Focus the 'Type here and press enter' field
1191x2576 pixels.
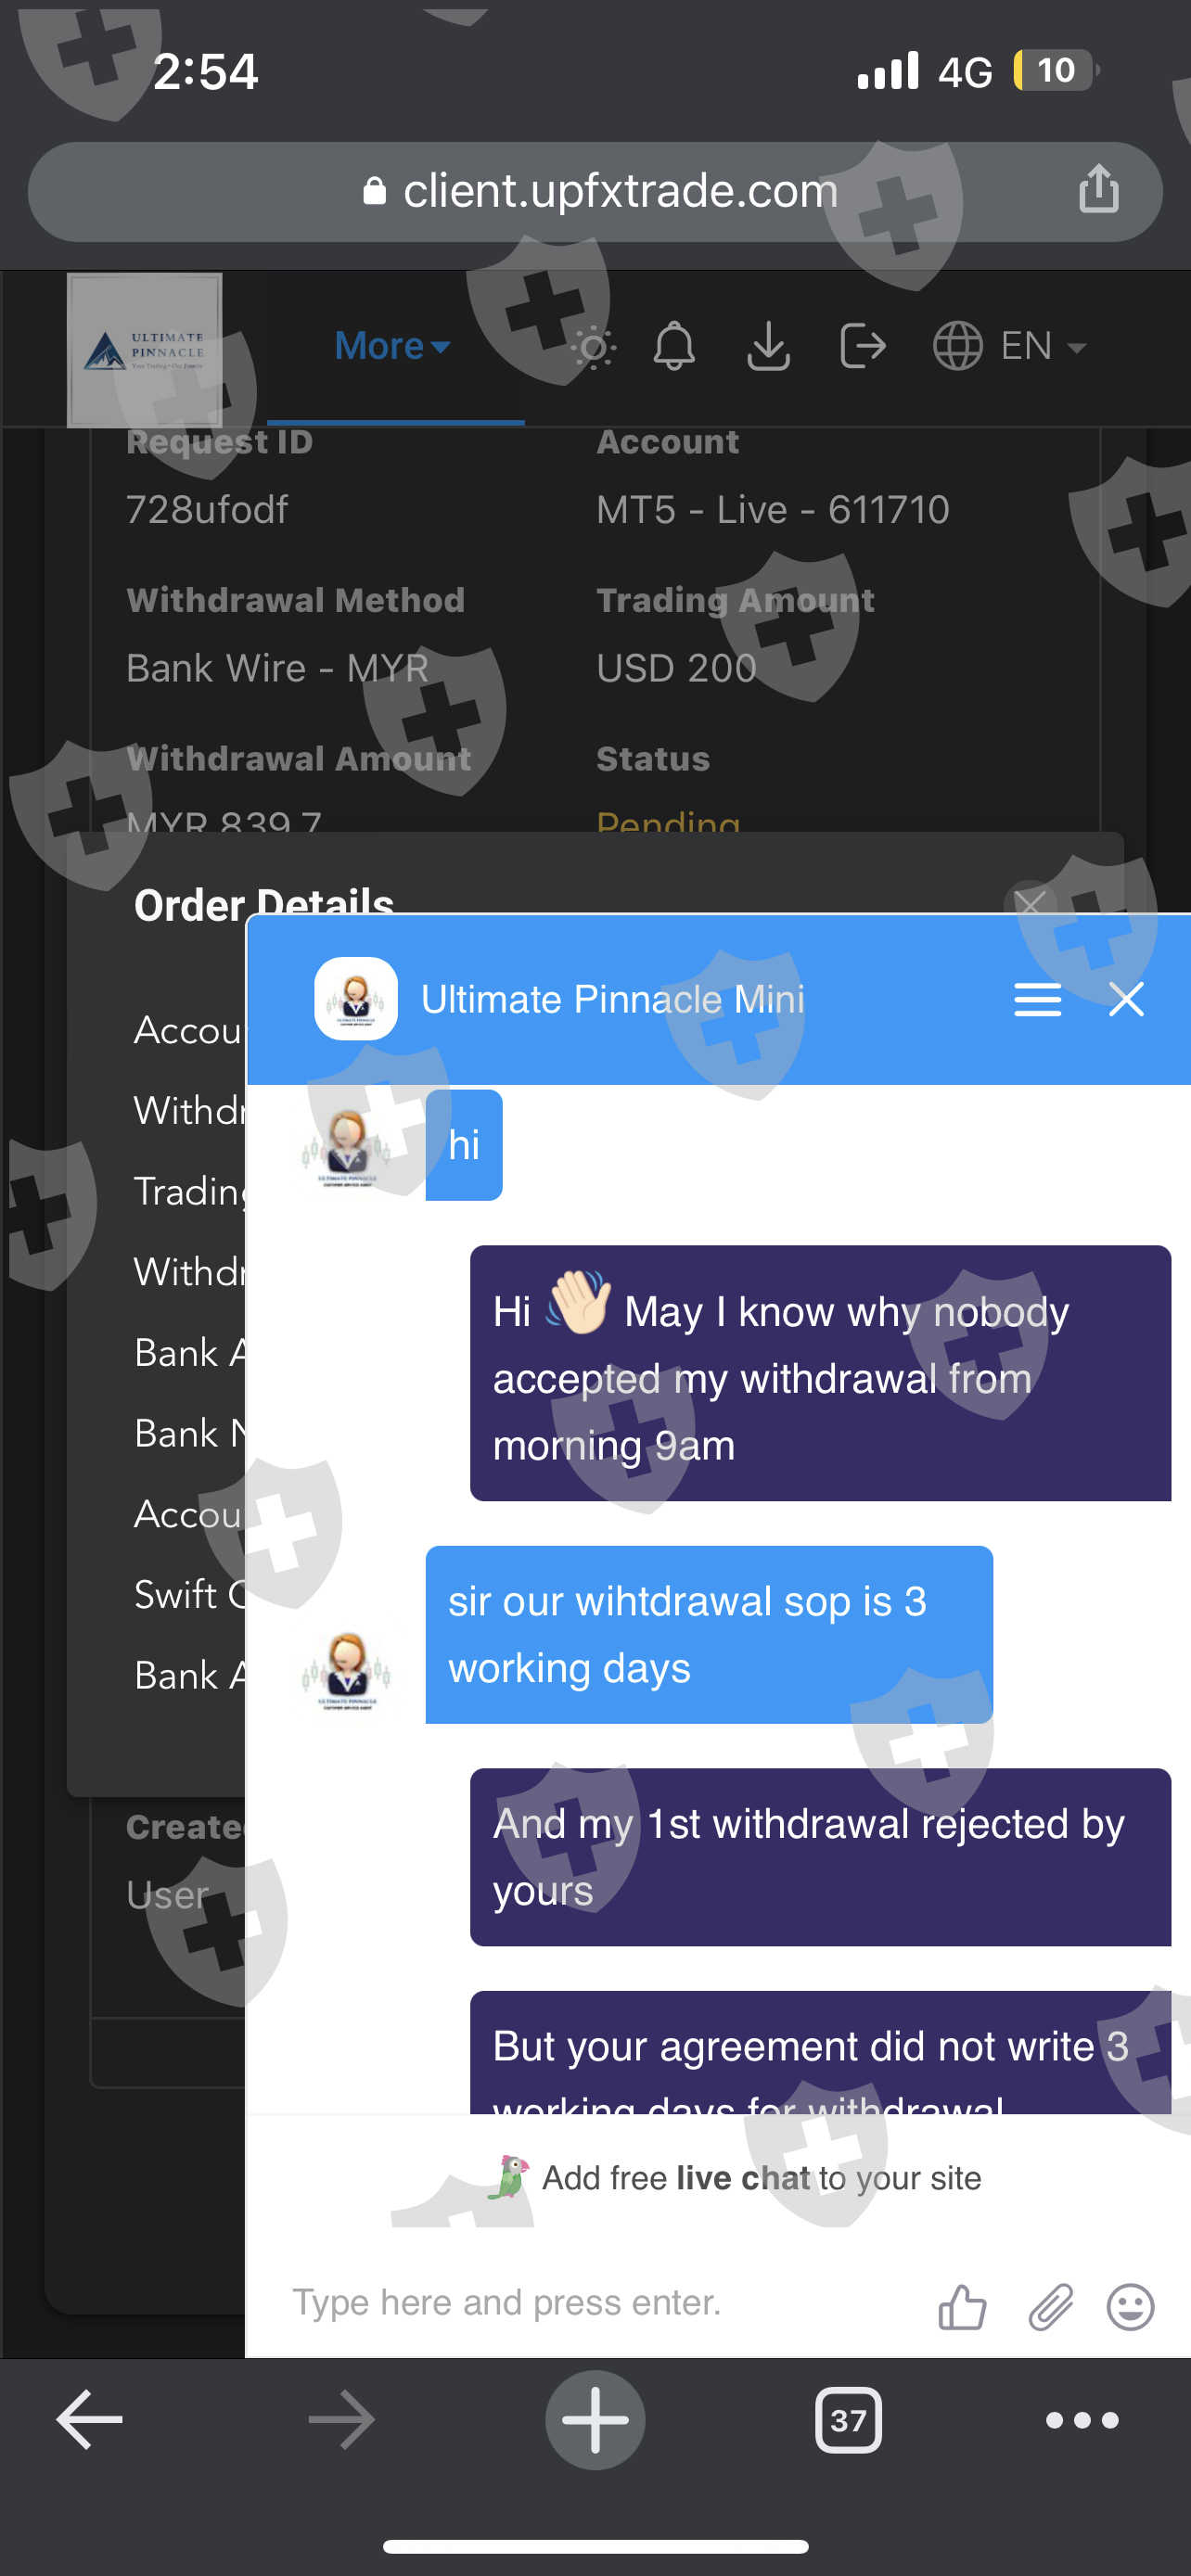pos(600,2303)
